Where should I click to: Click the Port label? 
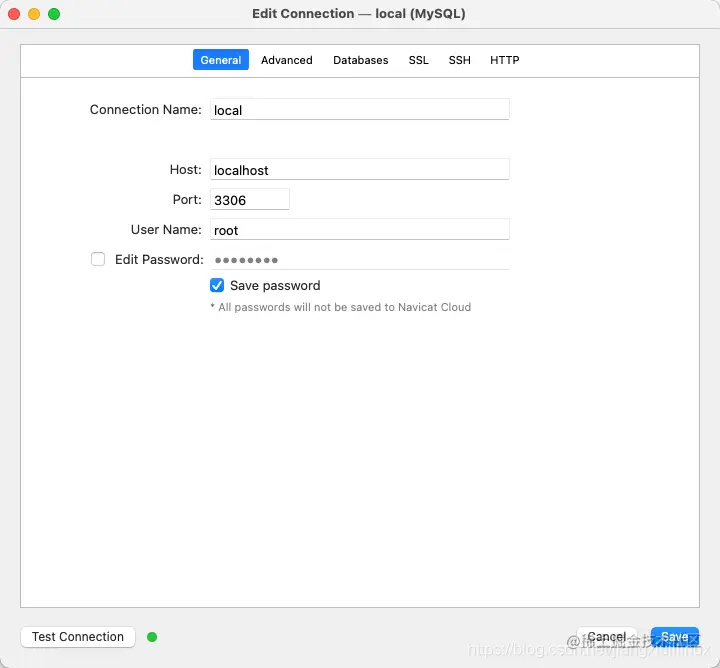(187, 200)
